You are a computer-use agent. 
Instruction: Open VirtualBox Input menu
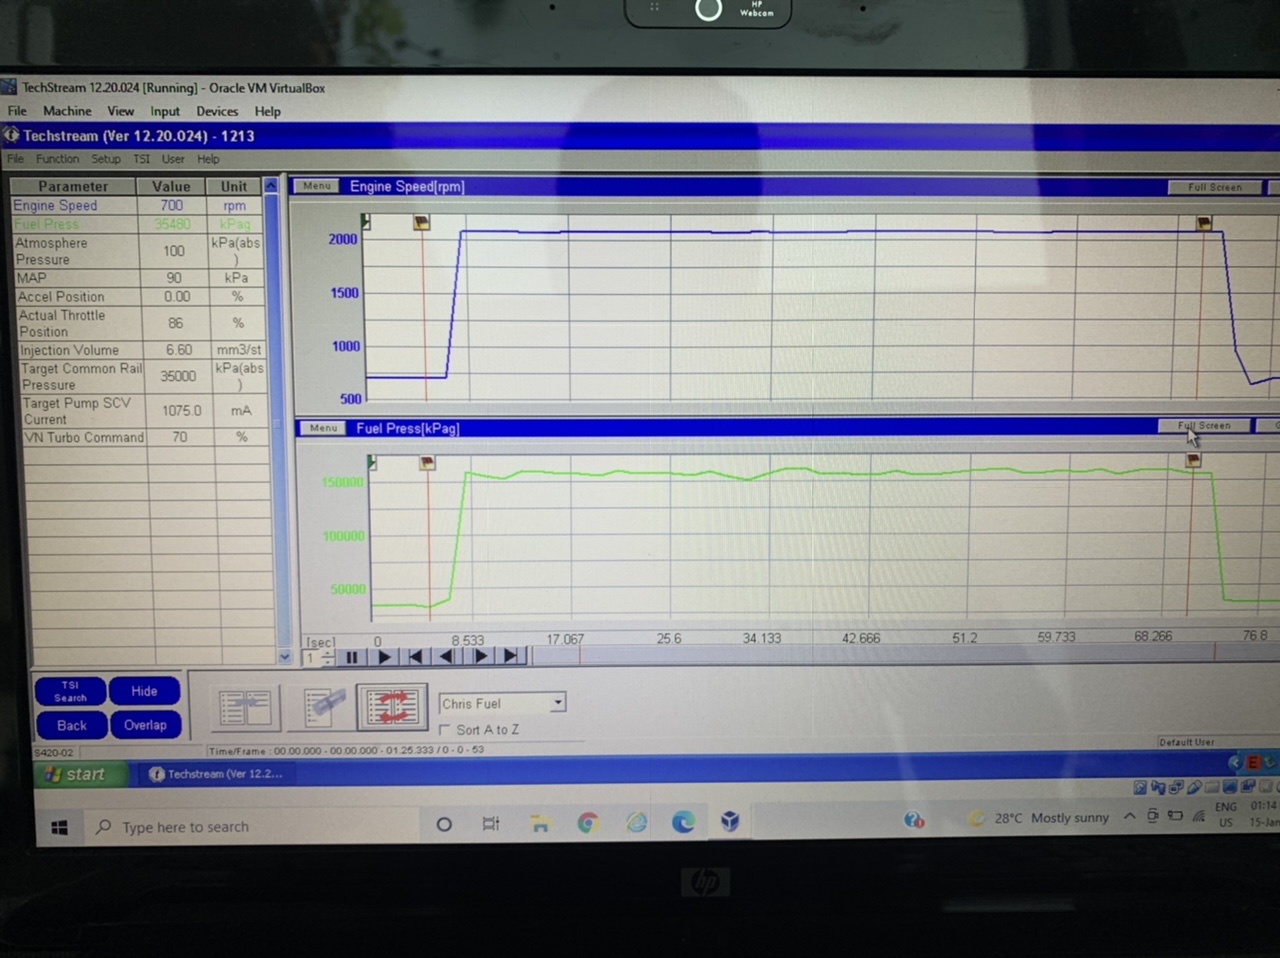click(x=165, y=111)
